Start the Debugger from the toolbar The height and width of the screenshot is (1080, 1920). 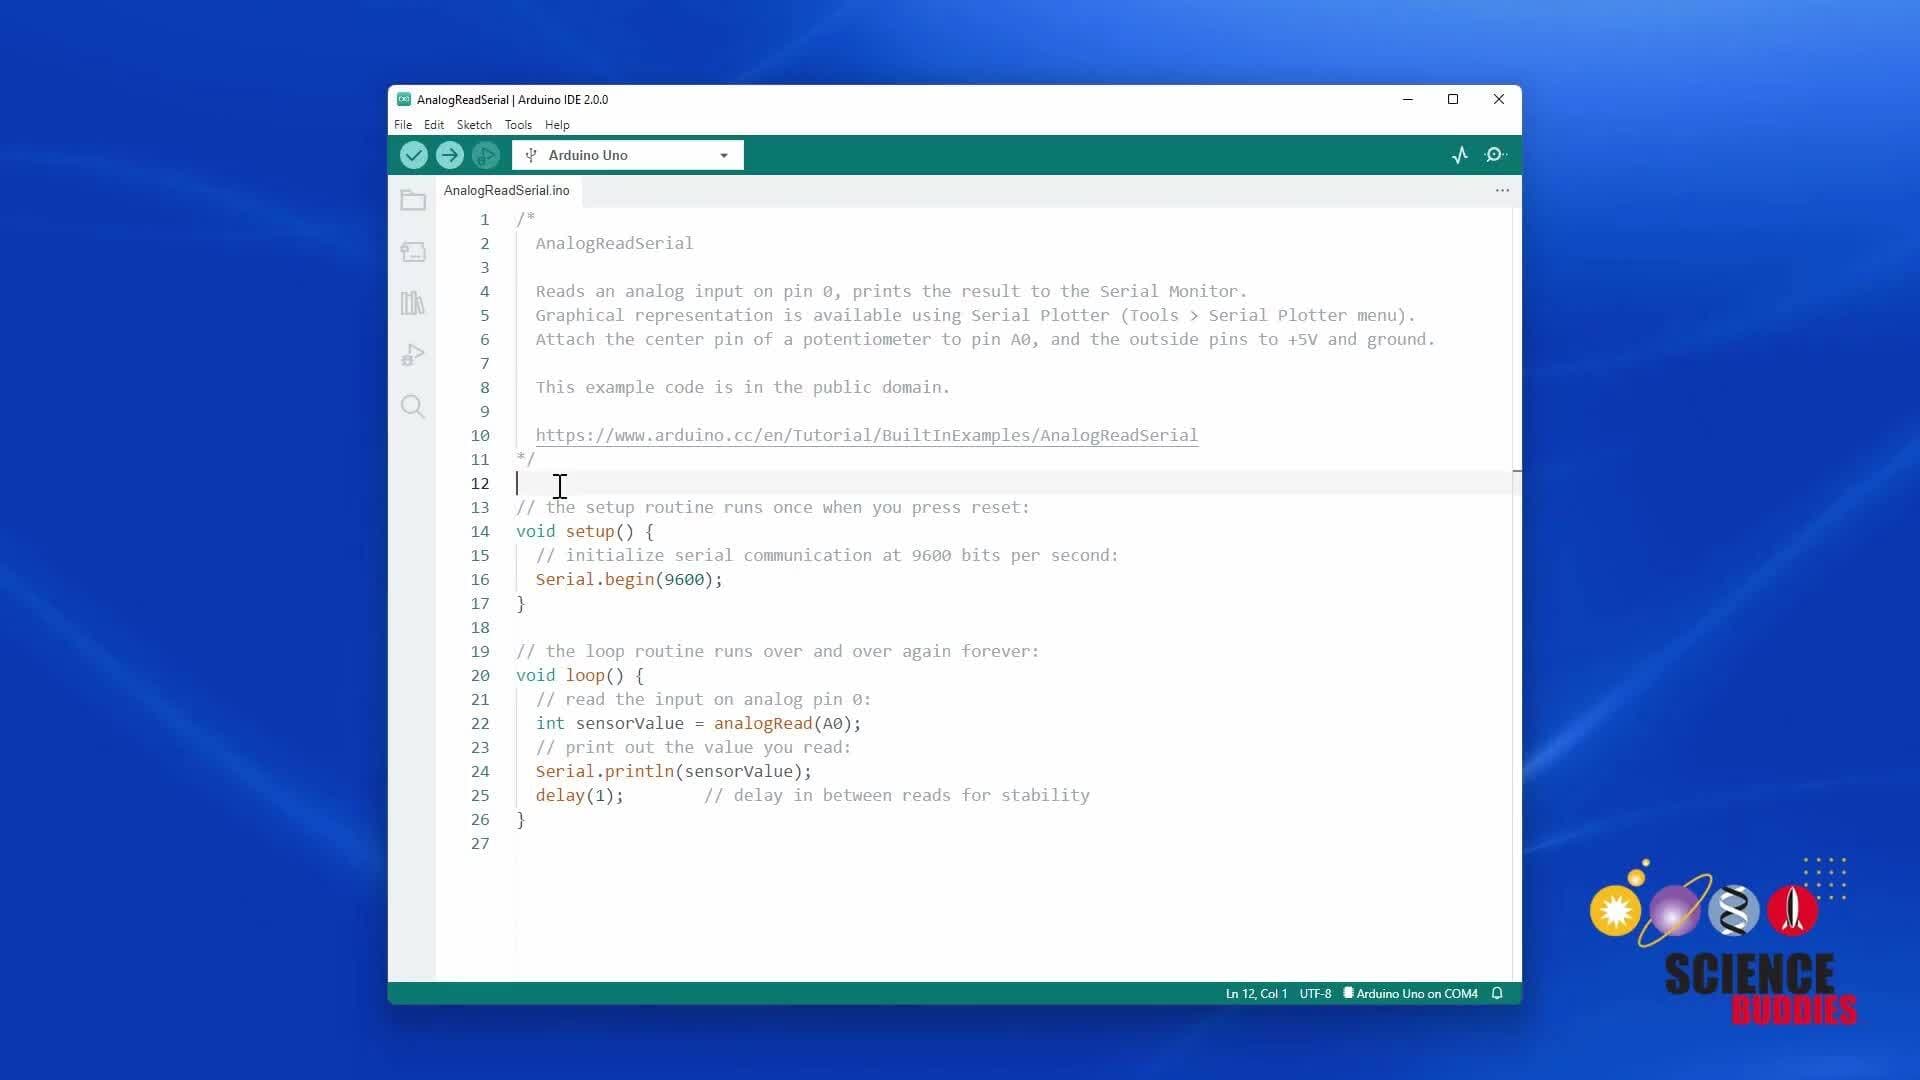(x=485, y=155)
